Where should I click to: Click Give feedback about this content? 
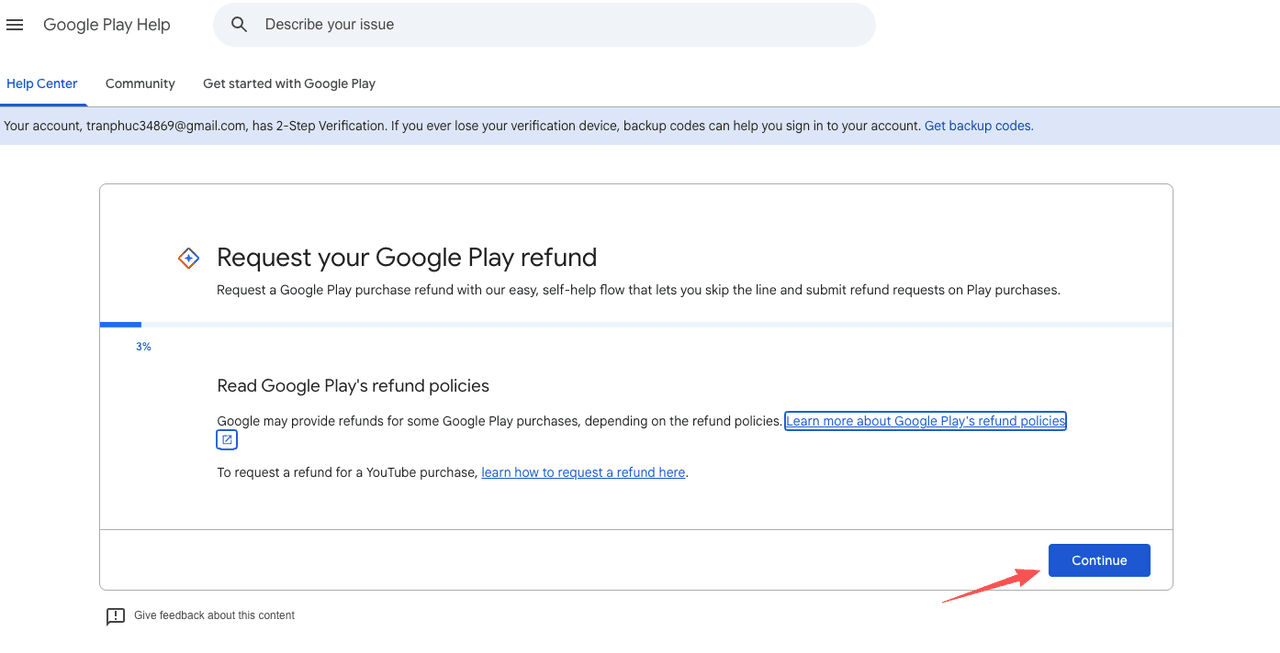point(215,615)
